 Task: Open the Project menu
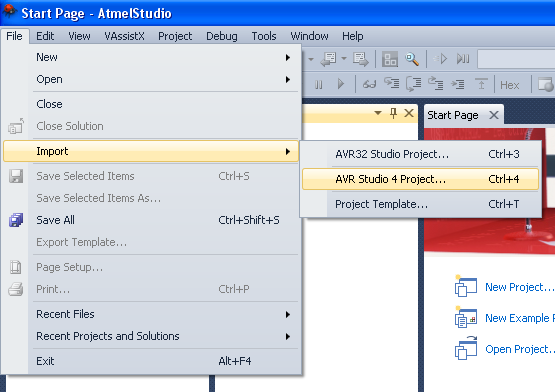click(x=175, y=36)
